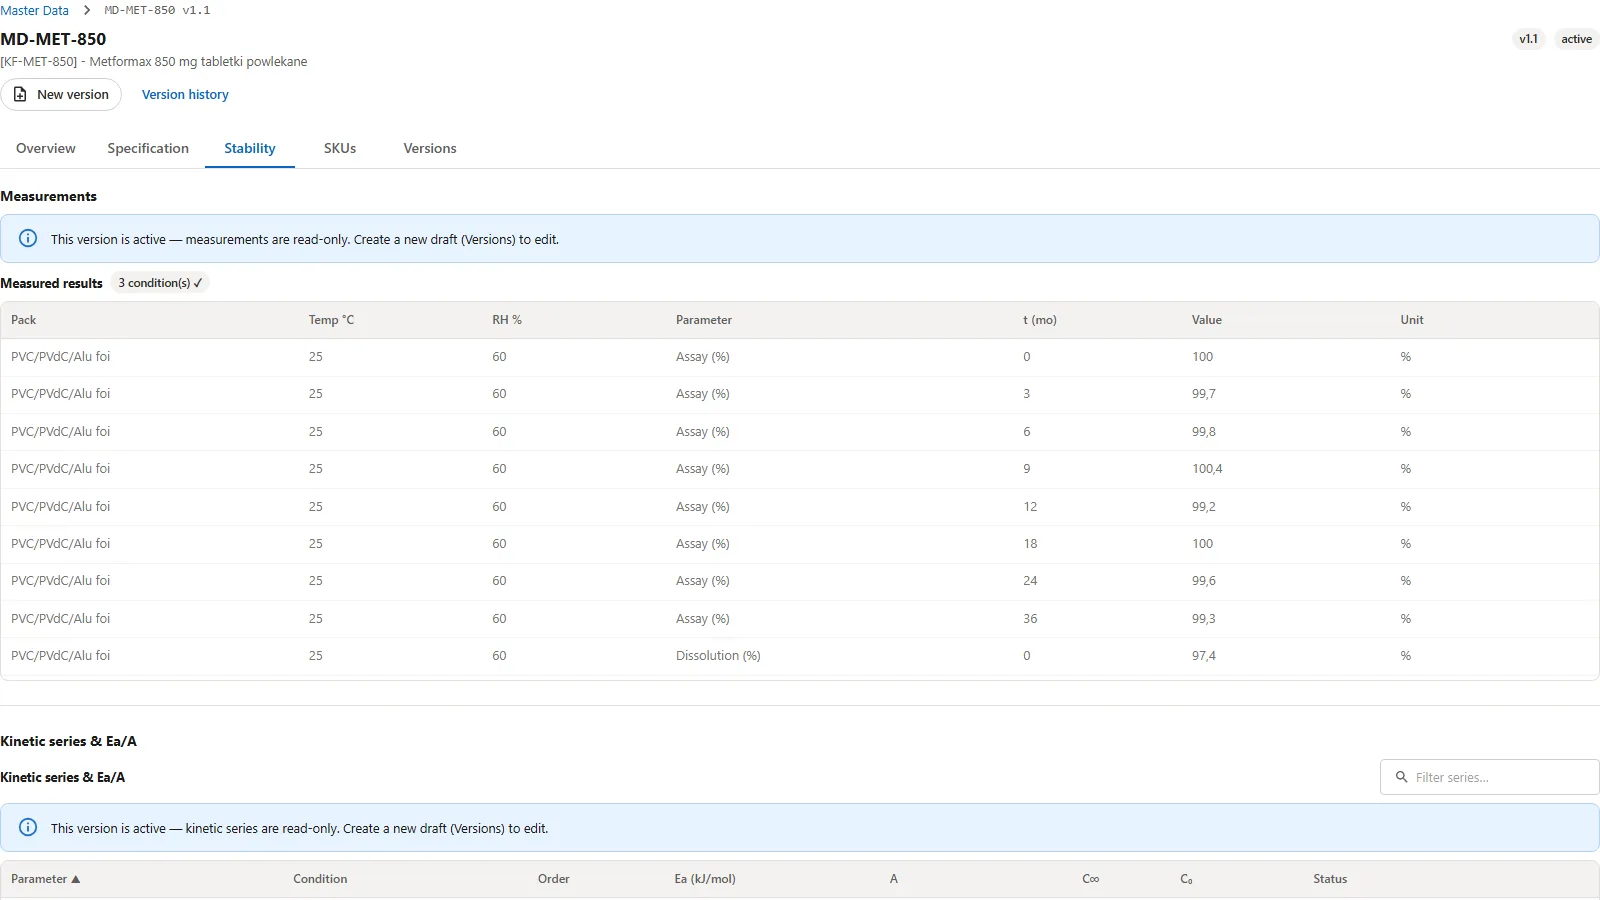
Task: Open the Versions tab
Action: [430, 148]
